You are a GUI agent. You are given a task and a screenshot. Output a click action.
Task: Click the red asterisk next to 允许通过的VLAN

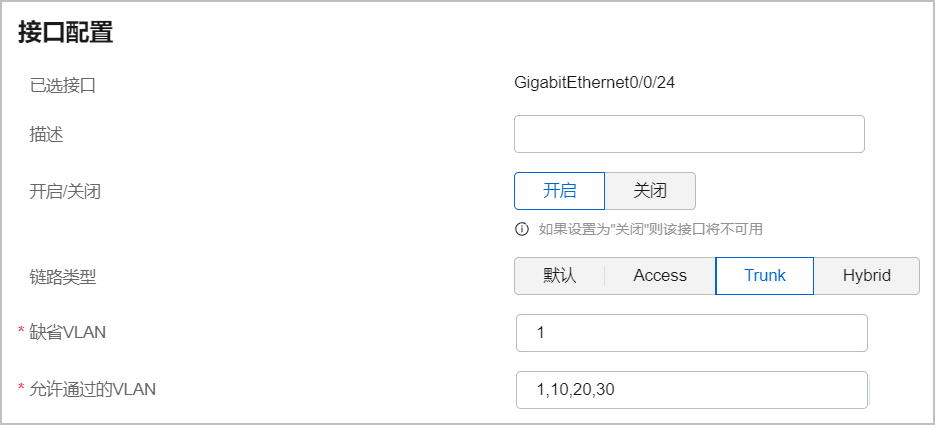pos(21,388)
